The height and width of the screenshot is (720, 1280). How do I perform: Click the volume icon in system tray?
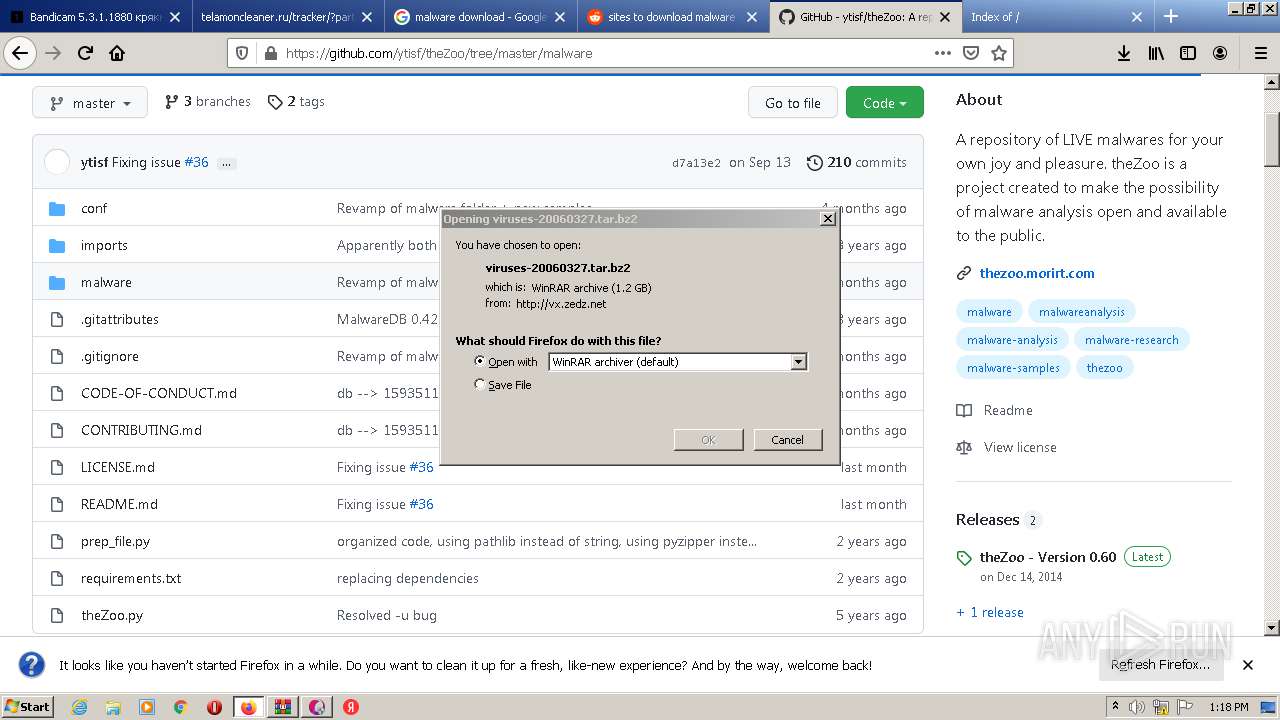coord(1137,707)
